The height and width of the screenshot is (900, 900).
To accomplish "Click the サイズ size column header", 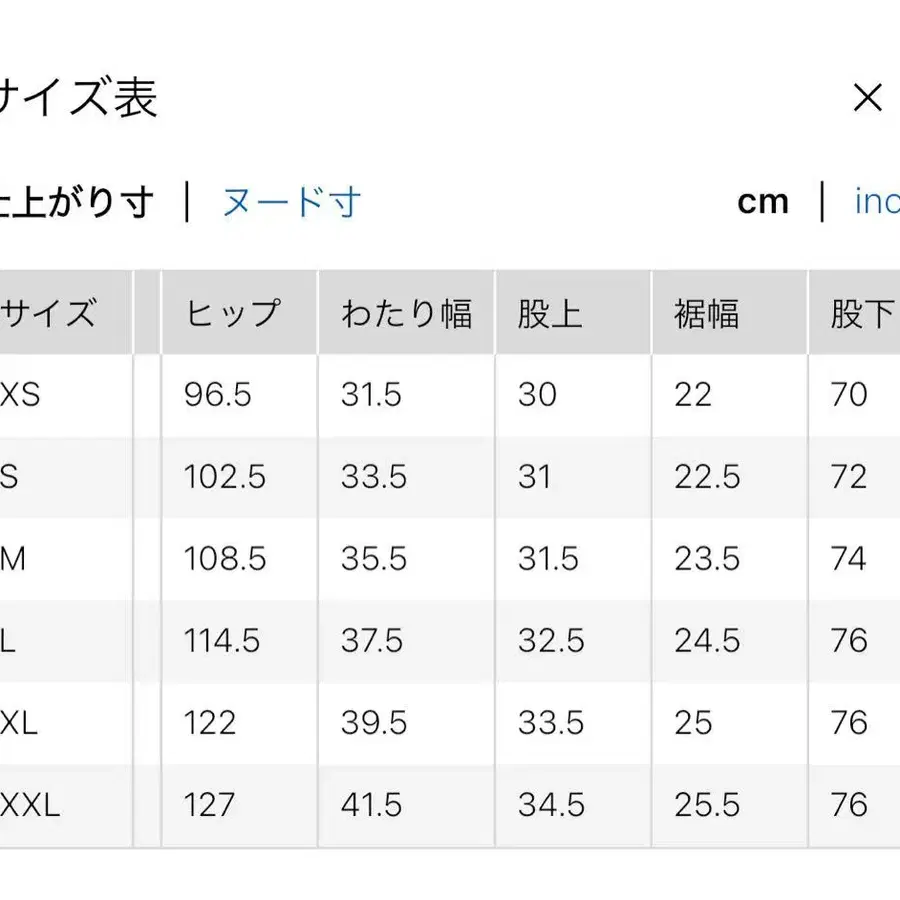I will click(x=48, y=312).
